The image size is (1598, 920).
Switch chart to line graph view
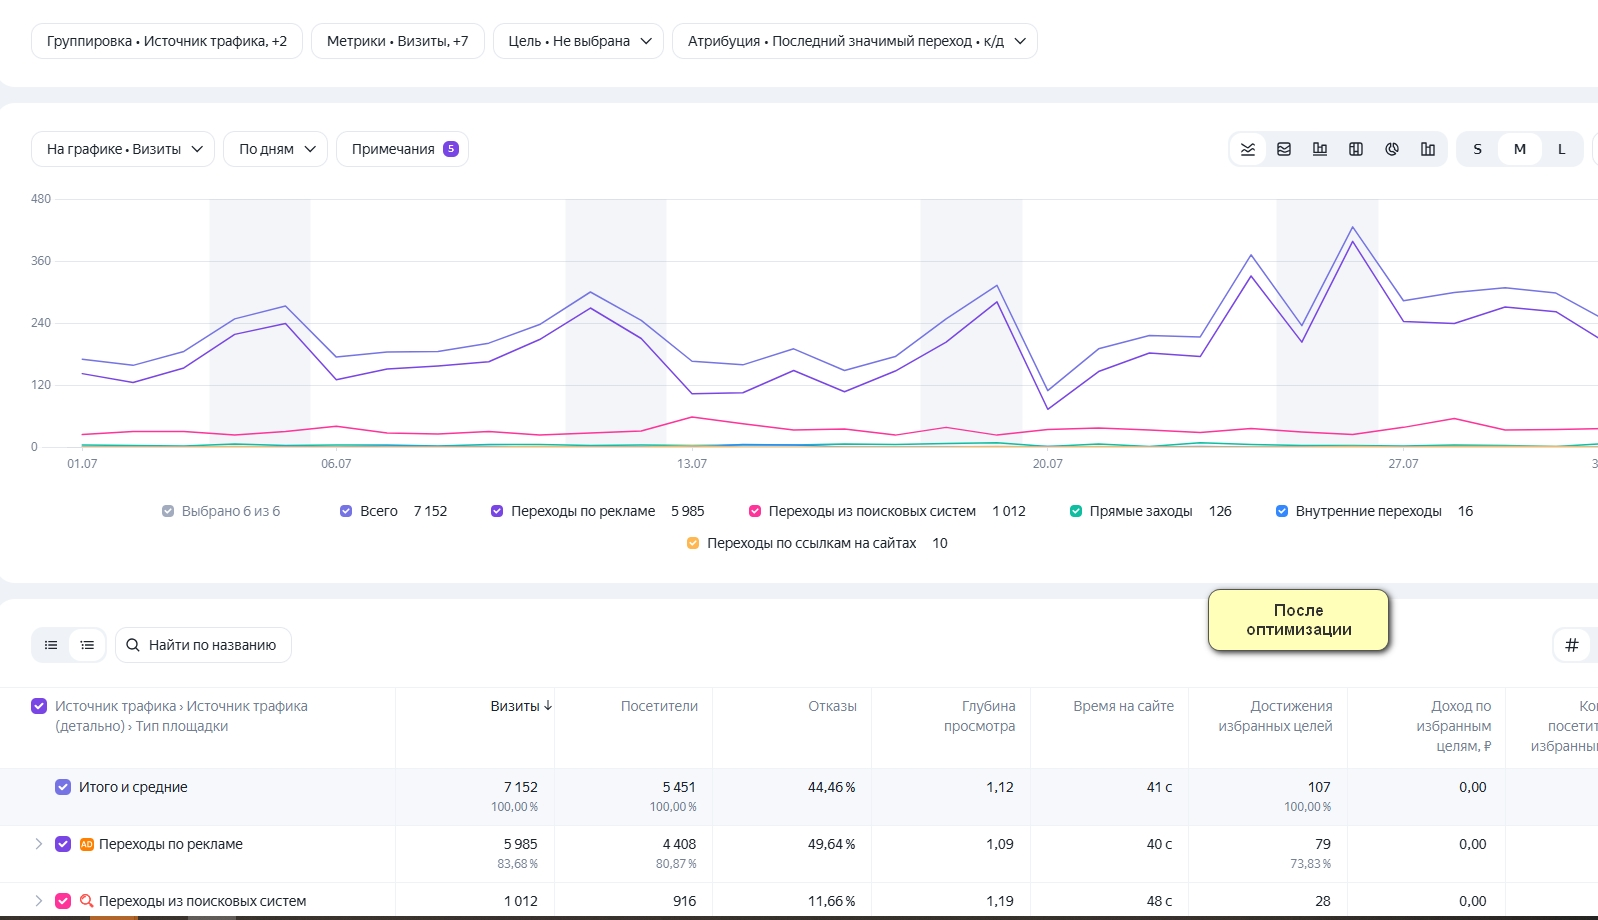pos(1248,149)
